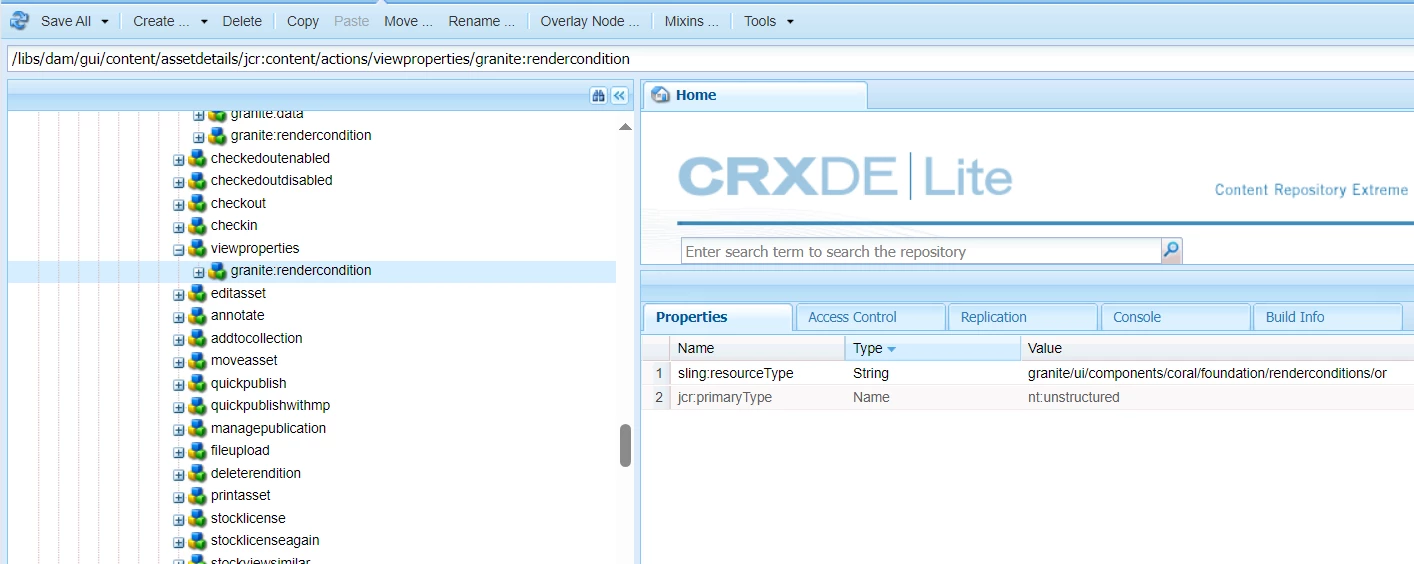
Task: Click the tree panel vertical scrollbar thumb
Action: coord(625,445)
